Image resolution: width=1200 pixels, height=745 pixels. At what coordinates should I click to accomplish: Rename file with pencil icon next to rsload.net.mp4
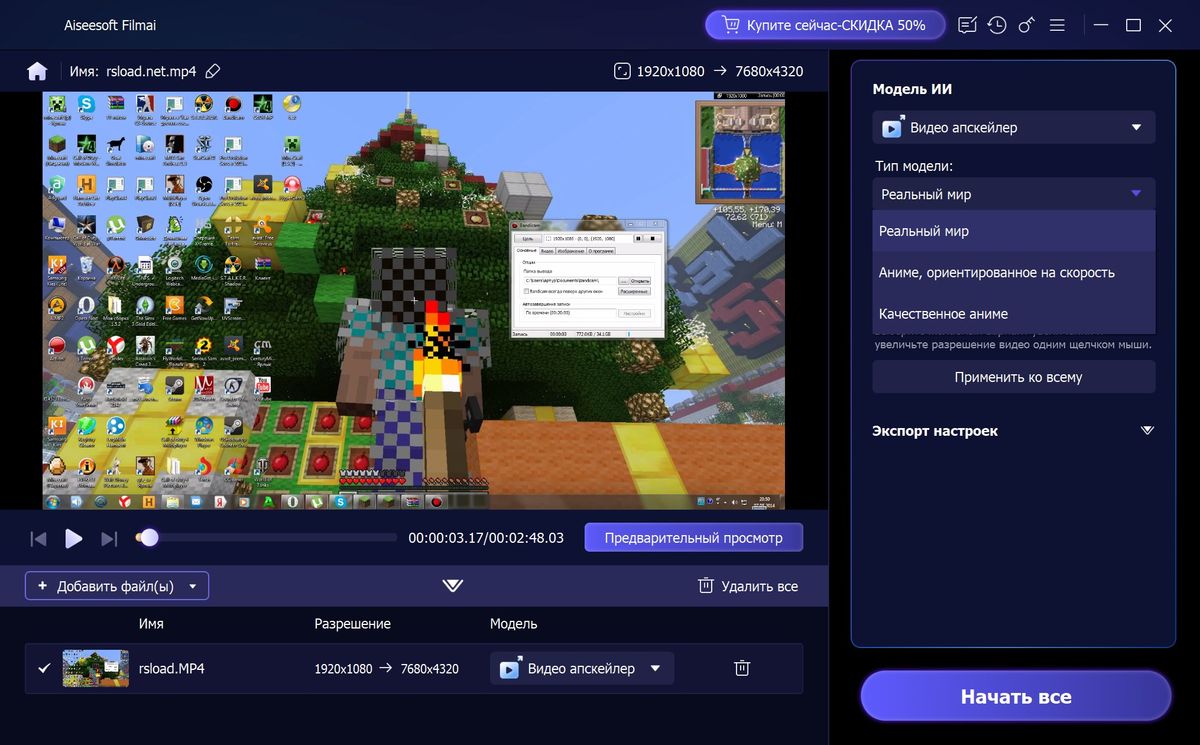212,71
